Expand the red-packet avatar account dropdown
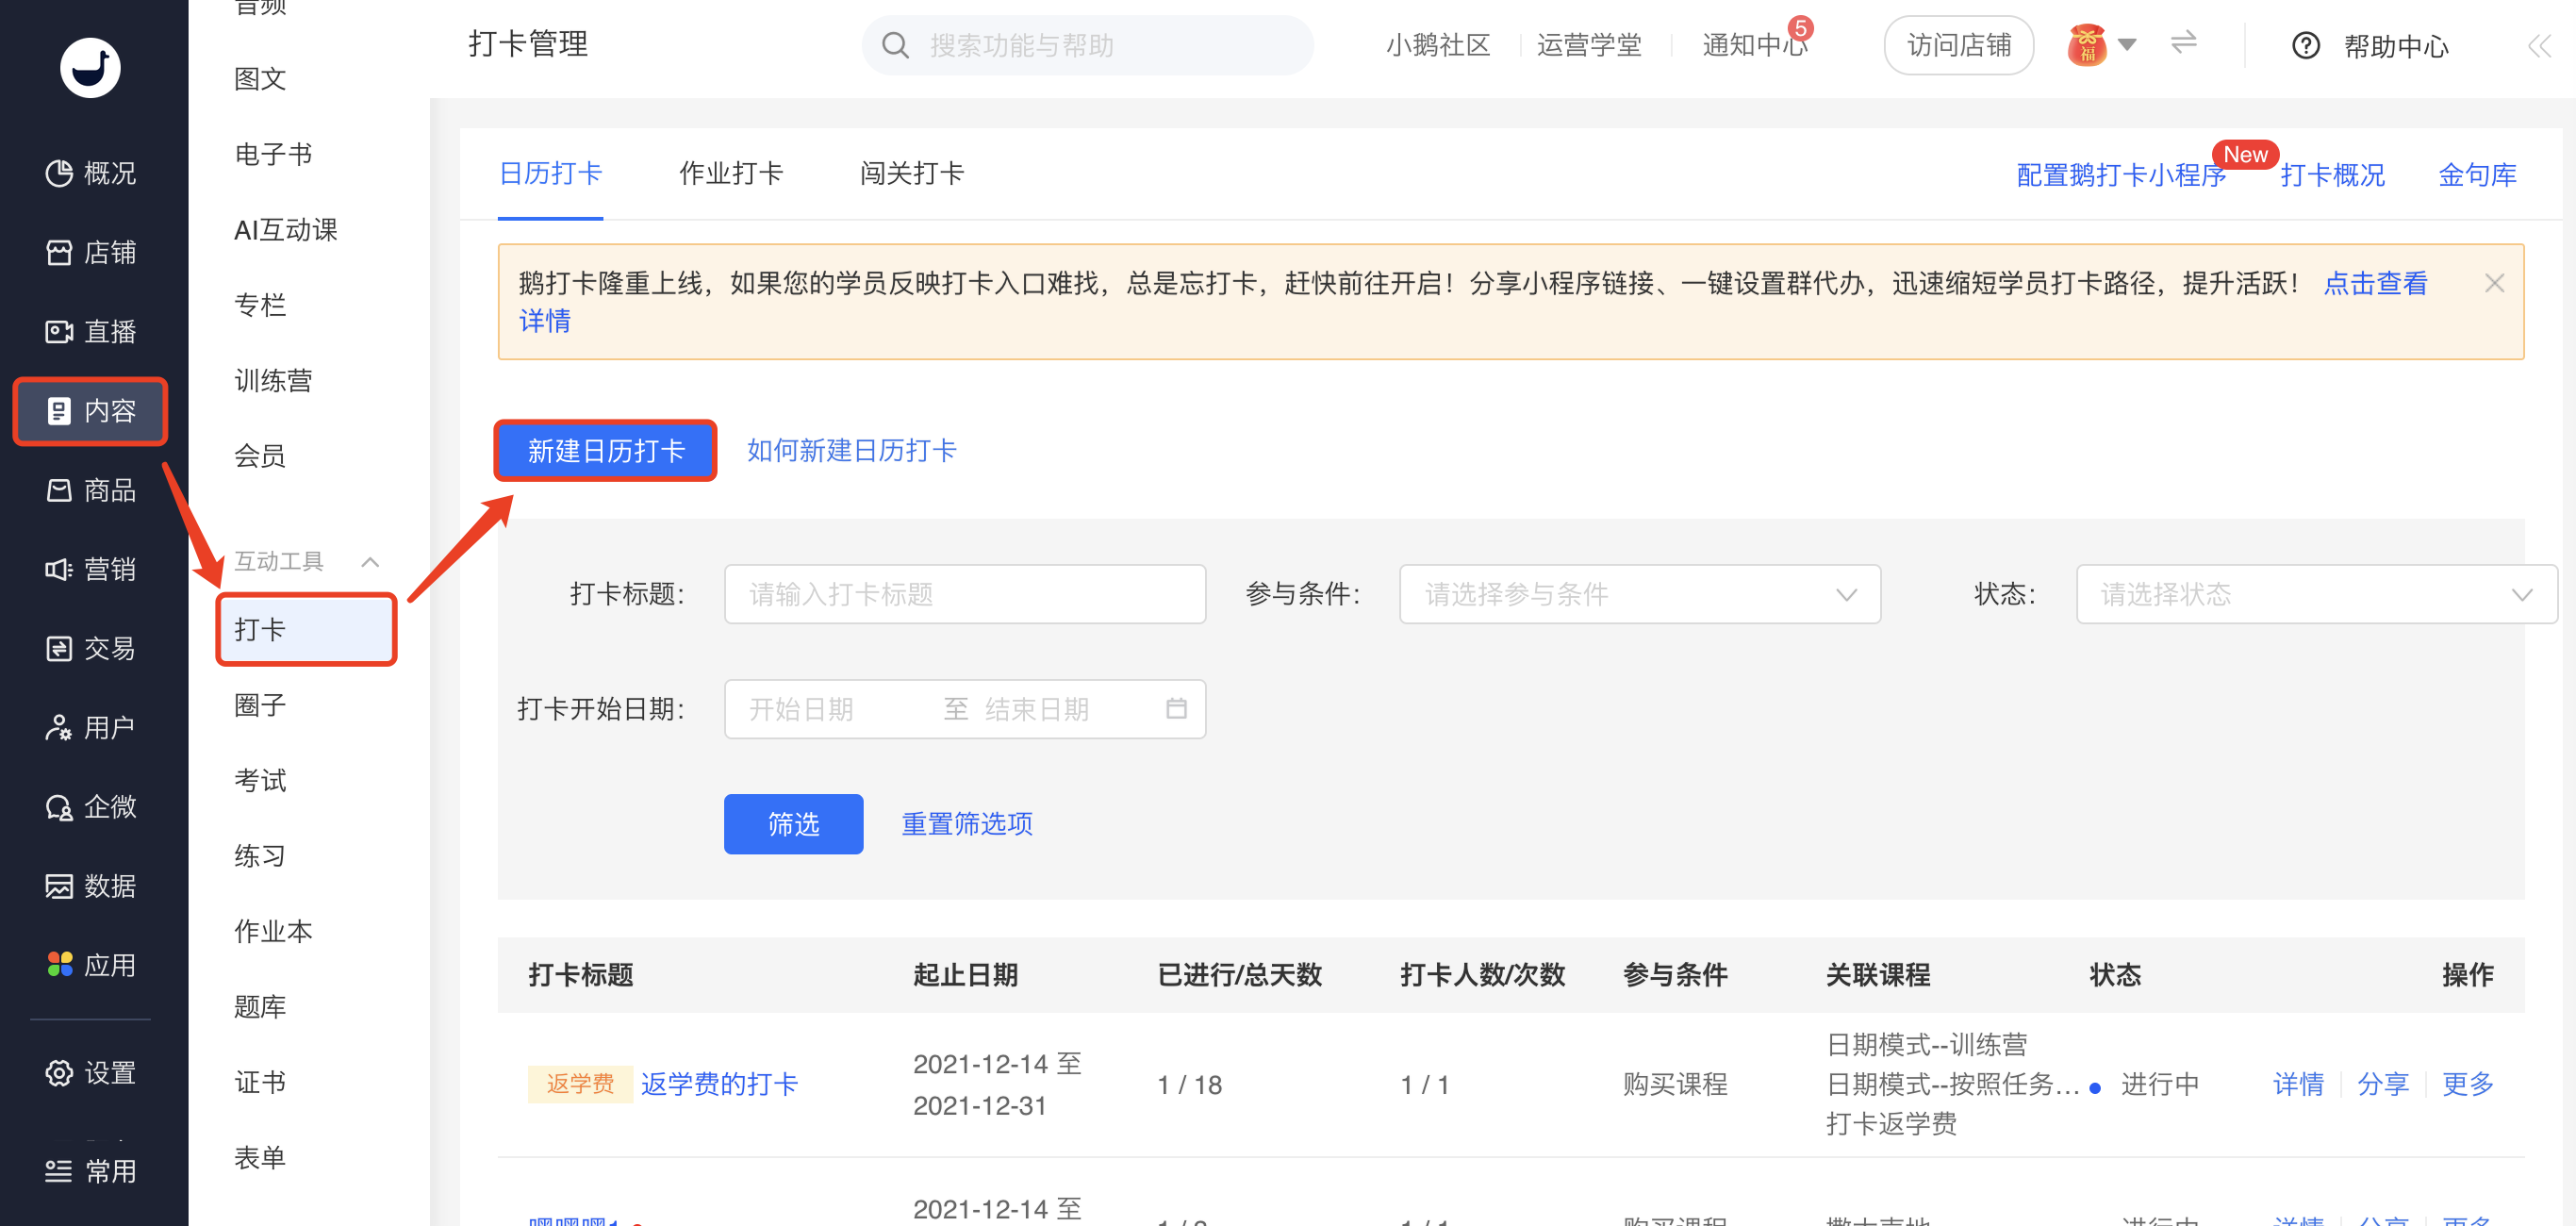2576x1226 pixels. 2127,44
